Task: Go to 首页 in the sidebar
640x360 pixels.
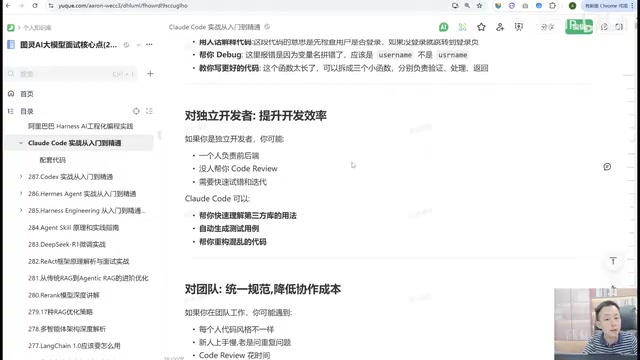Action: 27,94
